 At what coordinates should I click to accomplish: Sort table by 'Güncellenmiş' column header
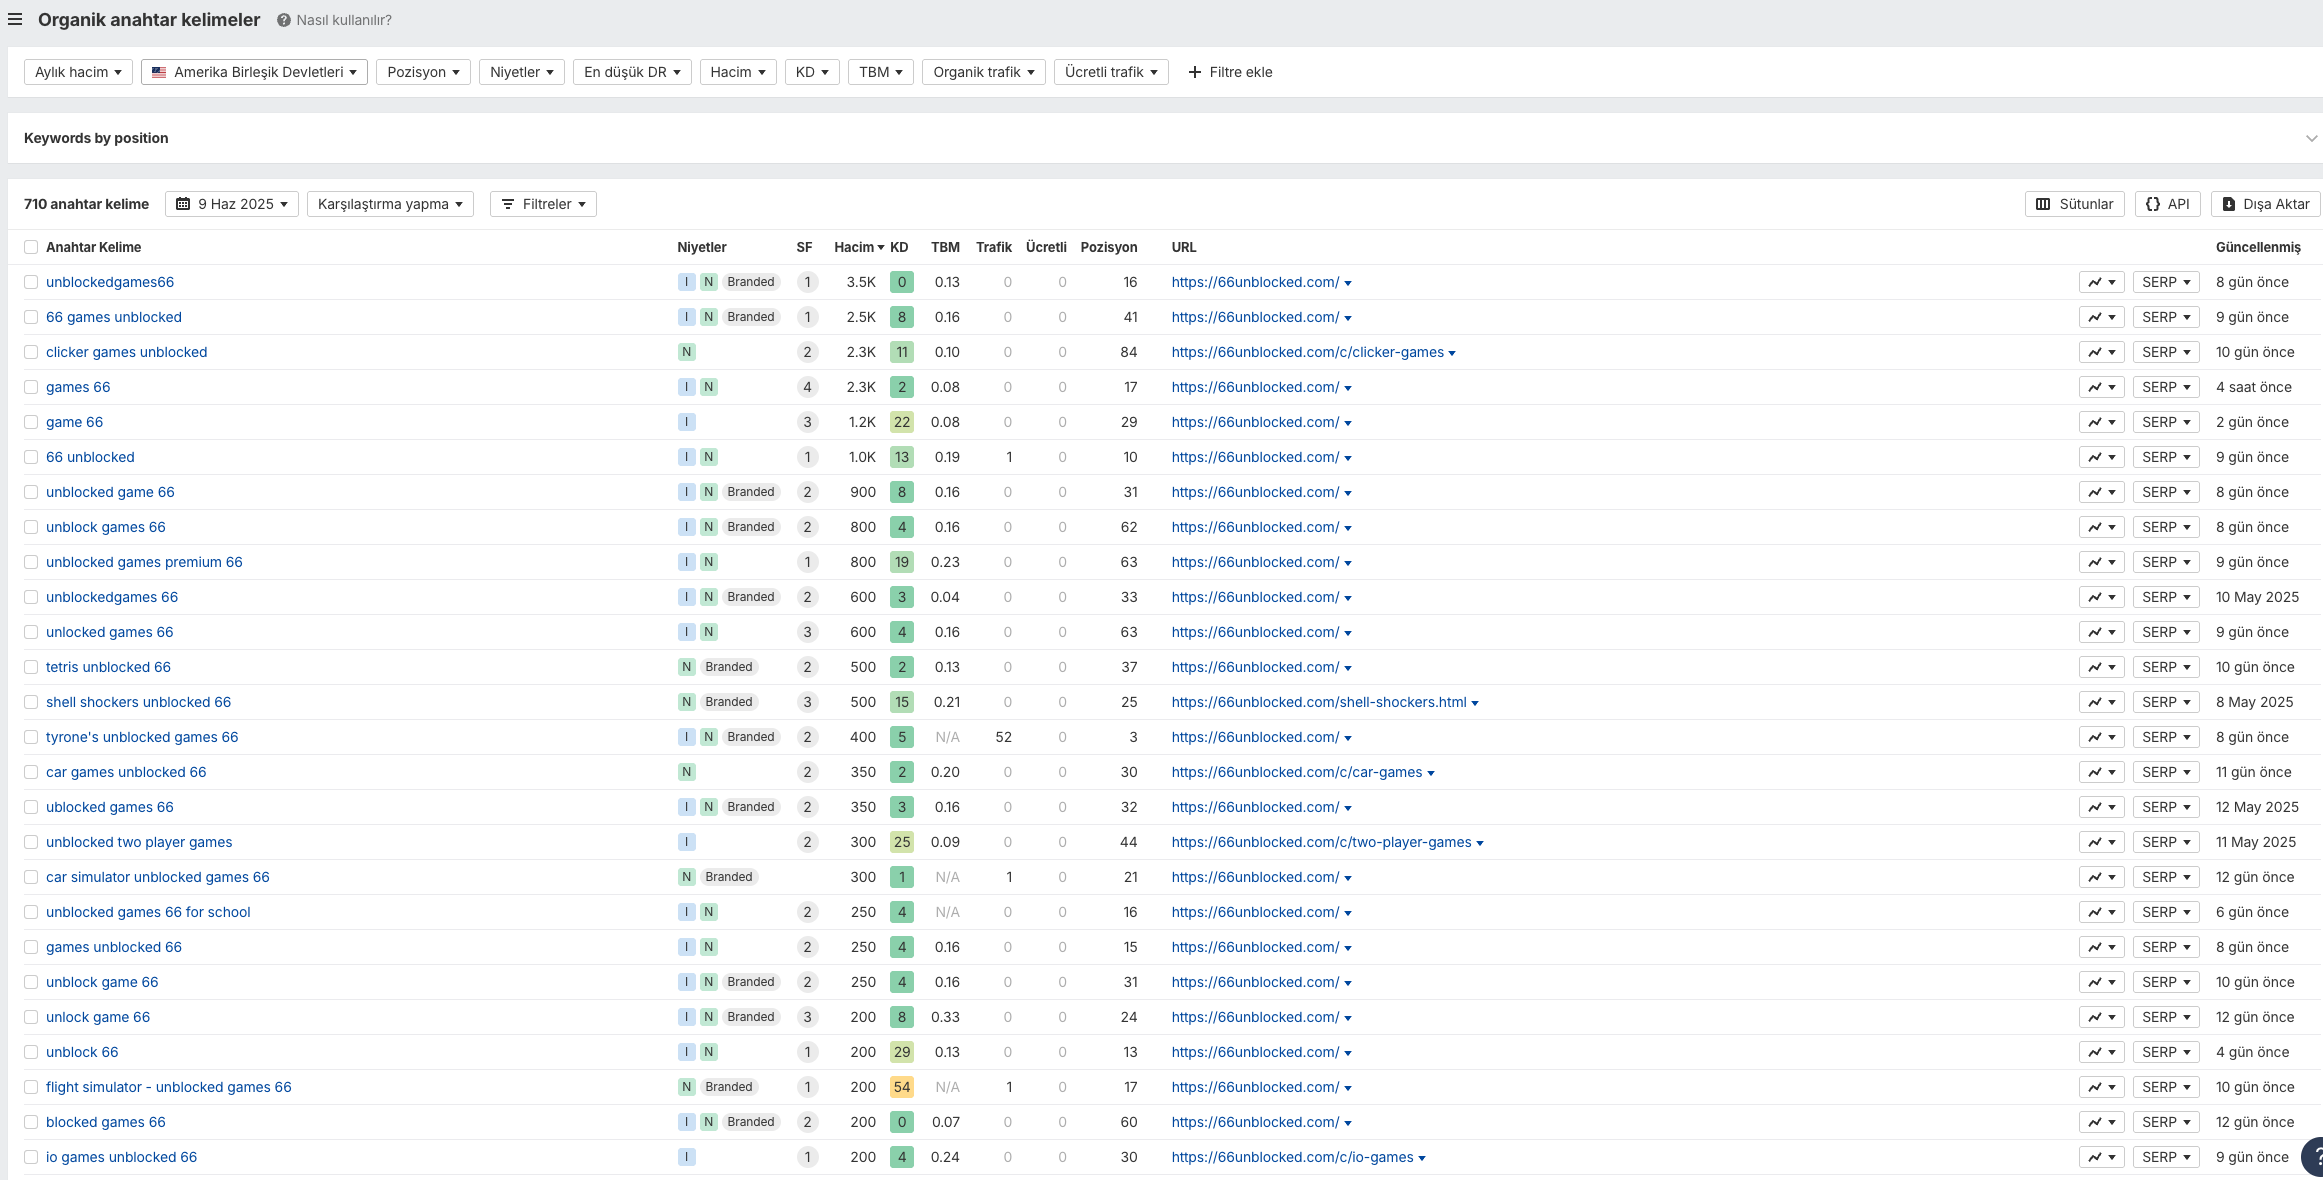tap(2258, 247)
